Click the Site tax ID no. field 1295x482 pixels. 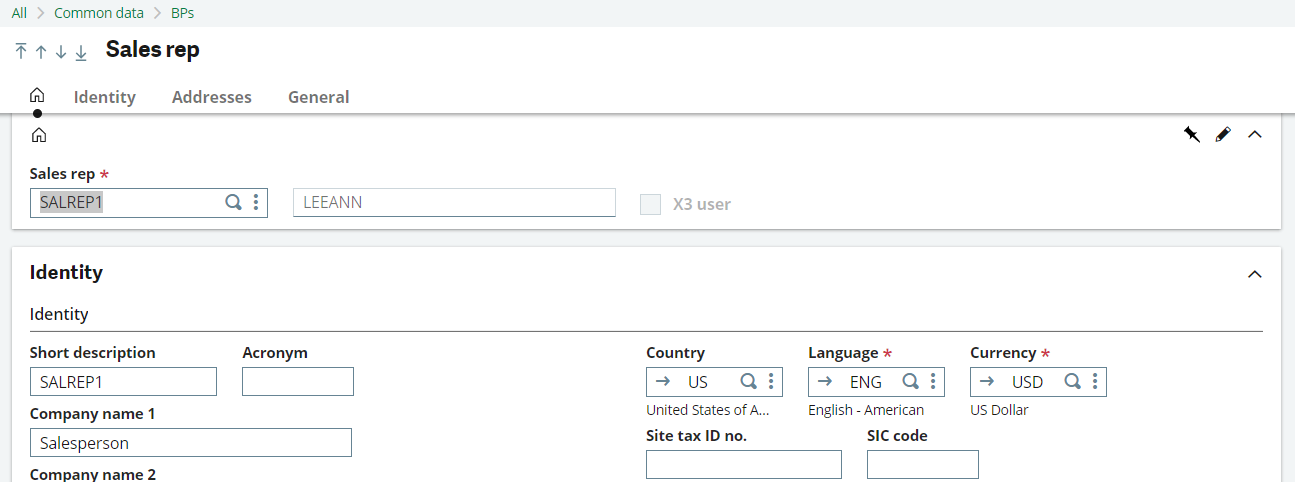coord(743,464)
